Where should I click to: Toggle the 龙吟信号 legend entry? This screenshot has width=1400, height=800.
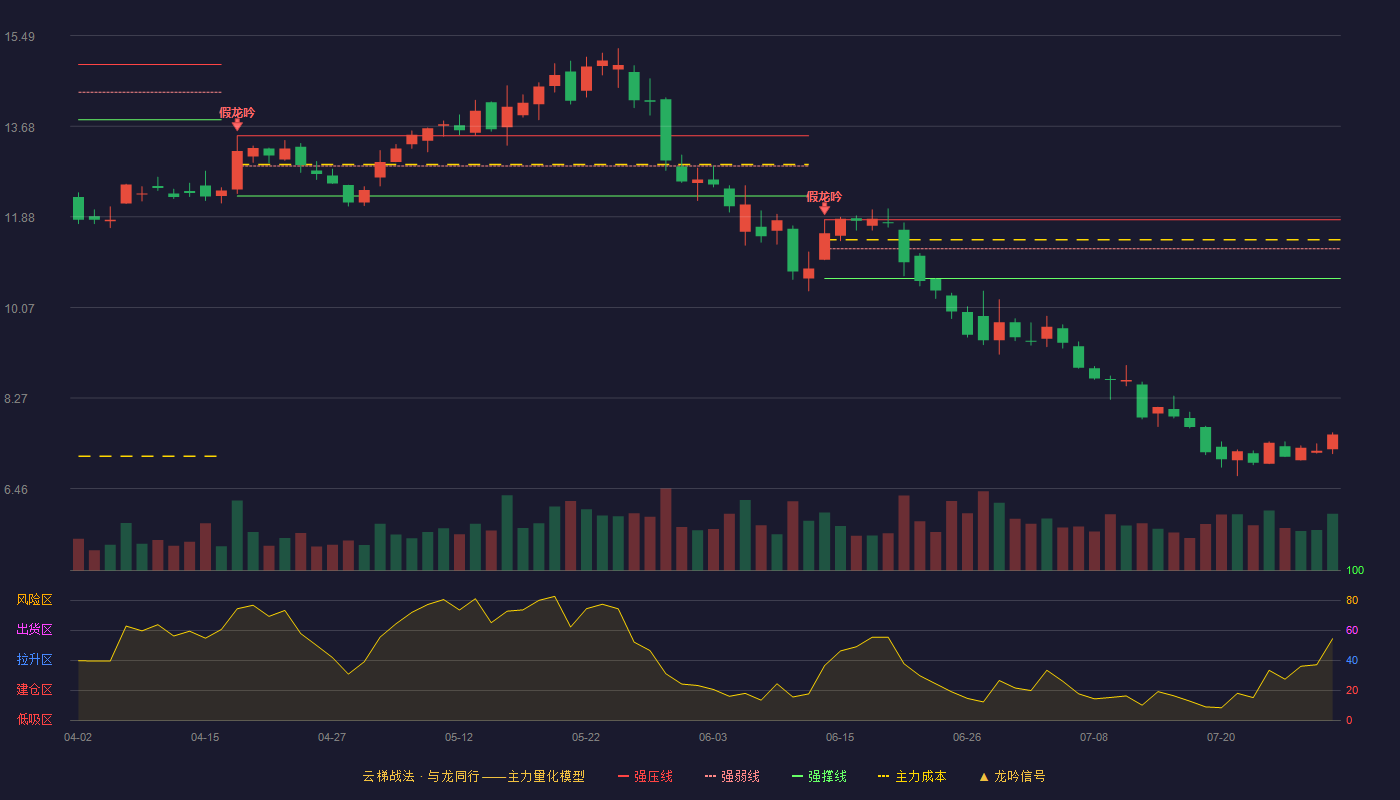[1012, 776]
